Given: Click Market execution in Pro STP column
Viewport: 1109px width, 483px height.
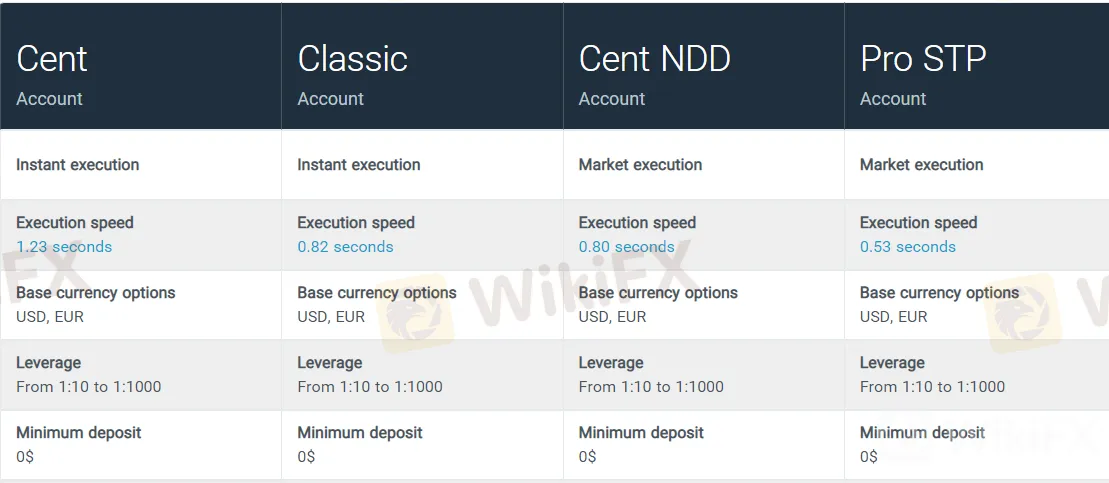Looking at the screenshot, I should click(922, 165).
